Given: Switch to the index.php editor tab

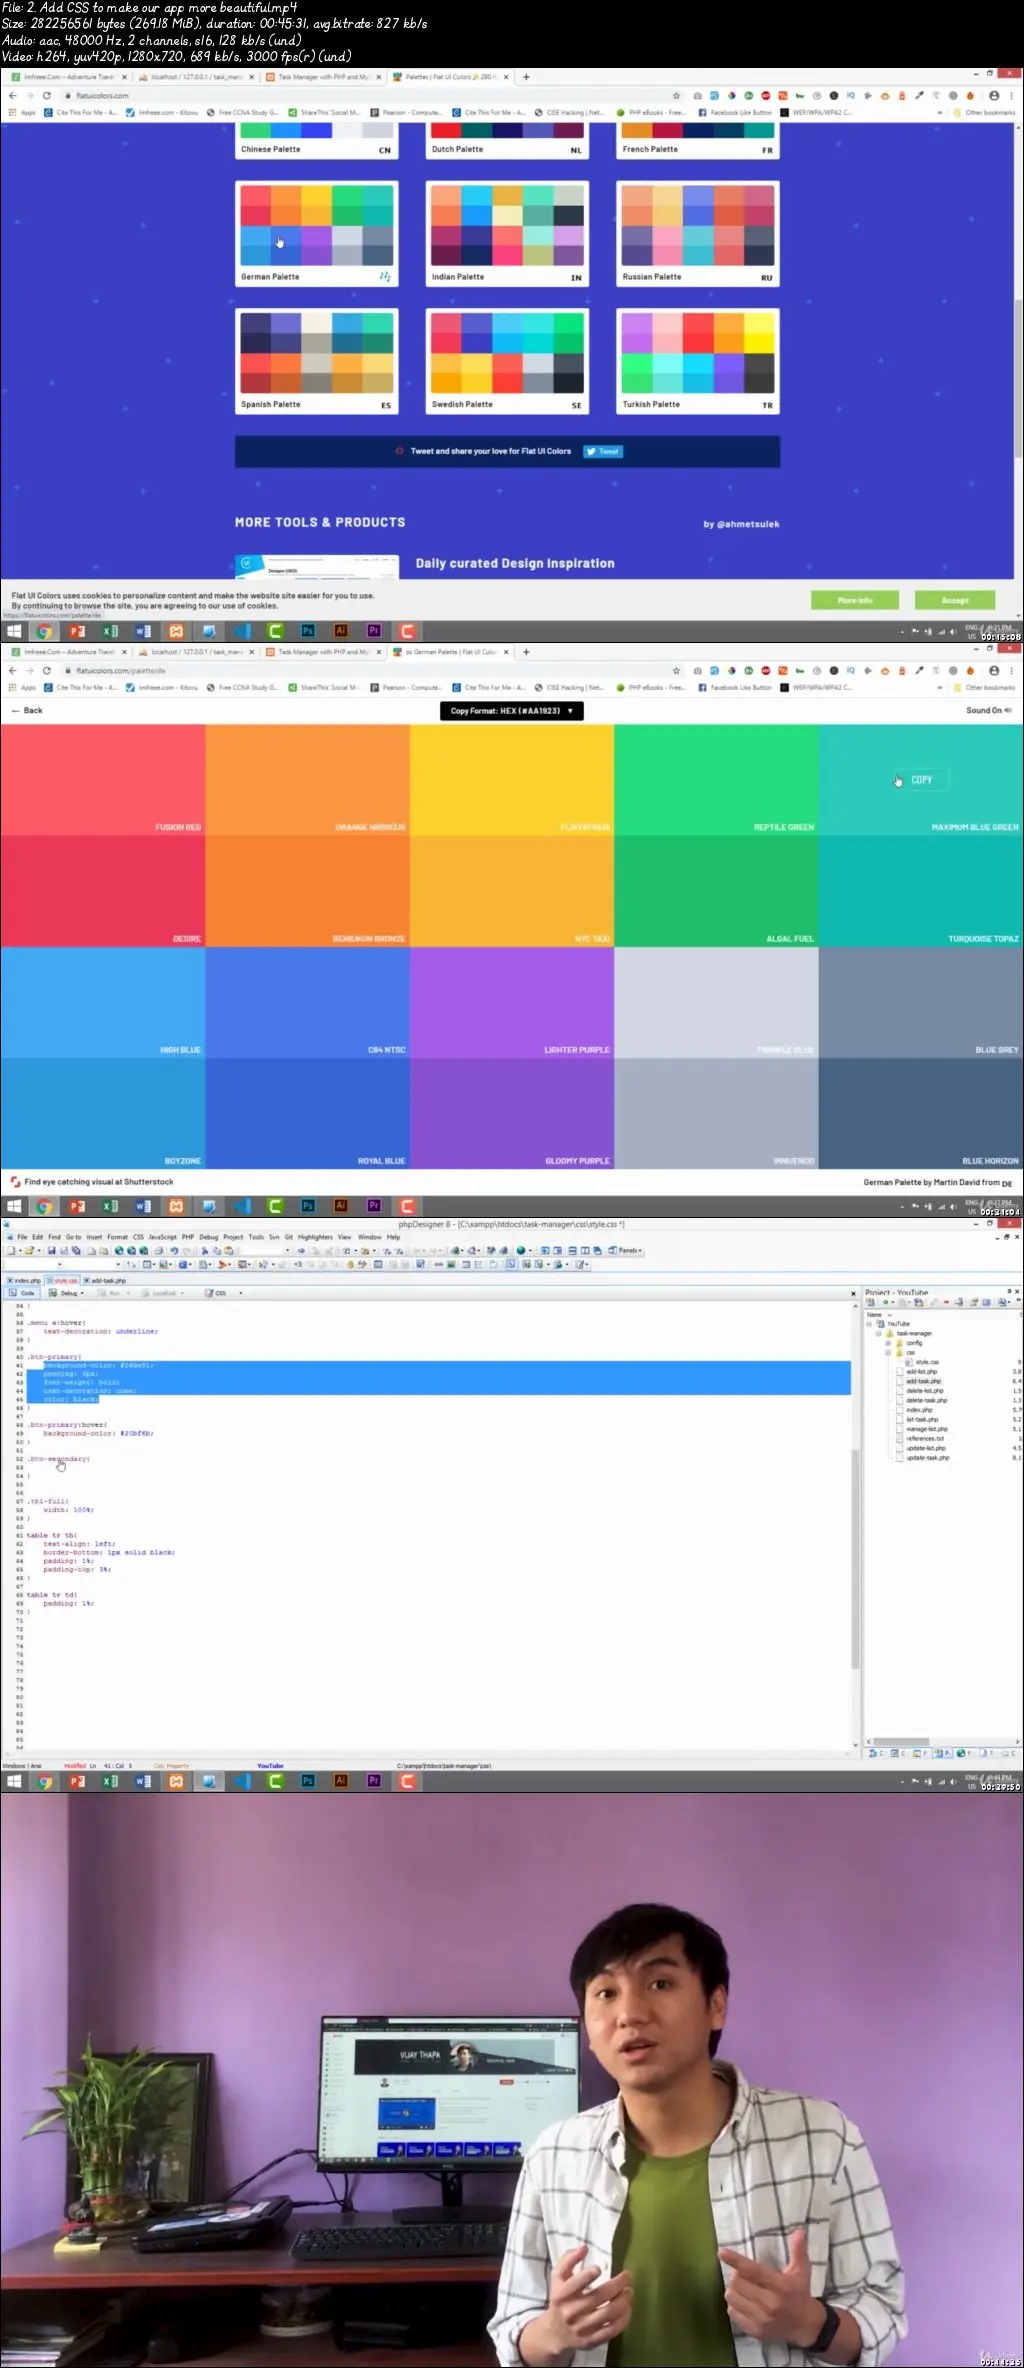Looking at the screenshot, I should [24, 1280].
